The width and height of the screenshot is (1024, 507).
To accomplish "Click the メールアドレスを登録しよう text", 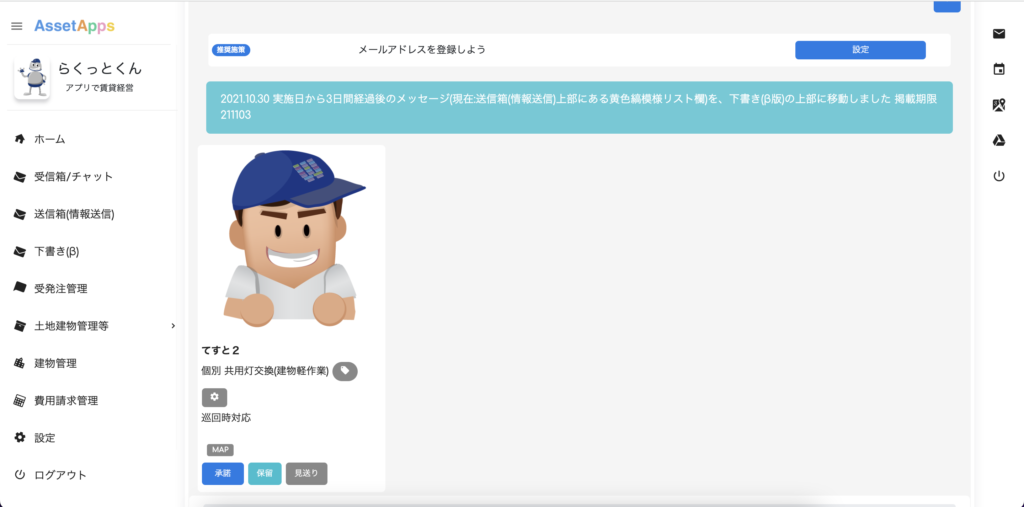I will pyautogui.click(x=422, y=50).
